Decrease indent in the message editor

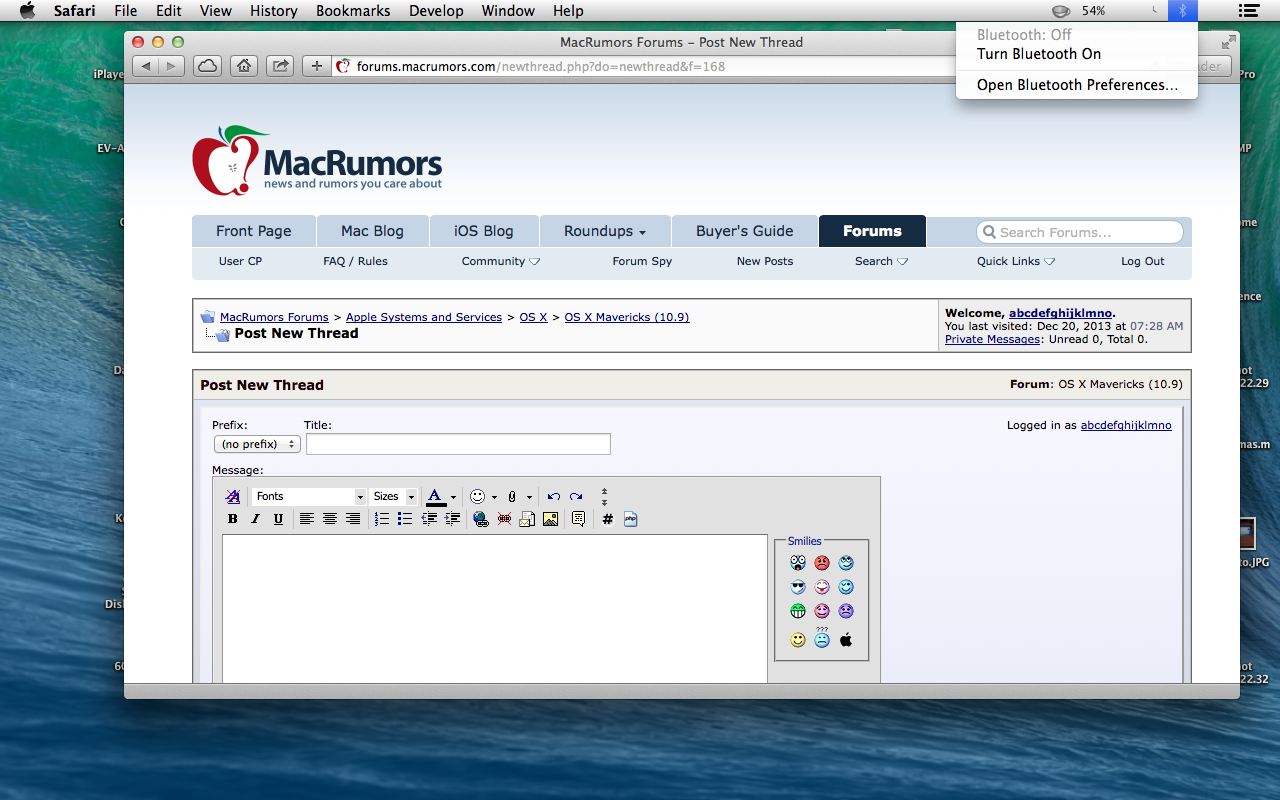429,519
